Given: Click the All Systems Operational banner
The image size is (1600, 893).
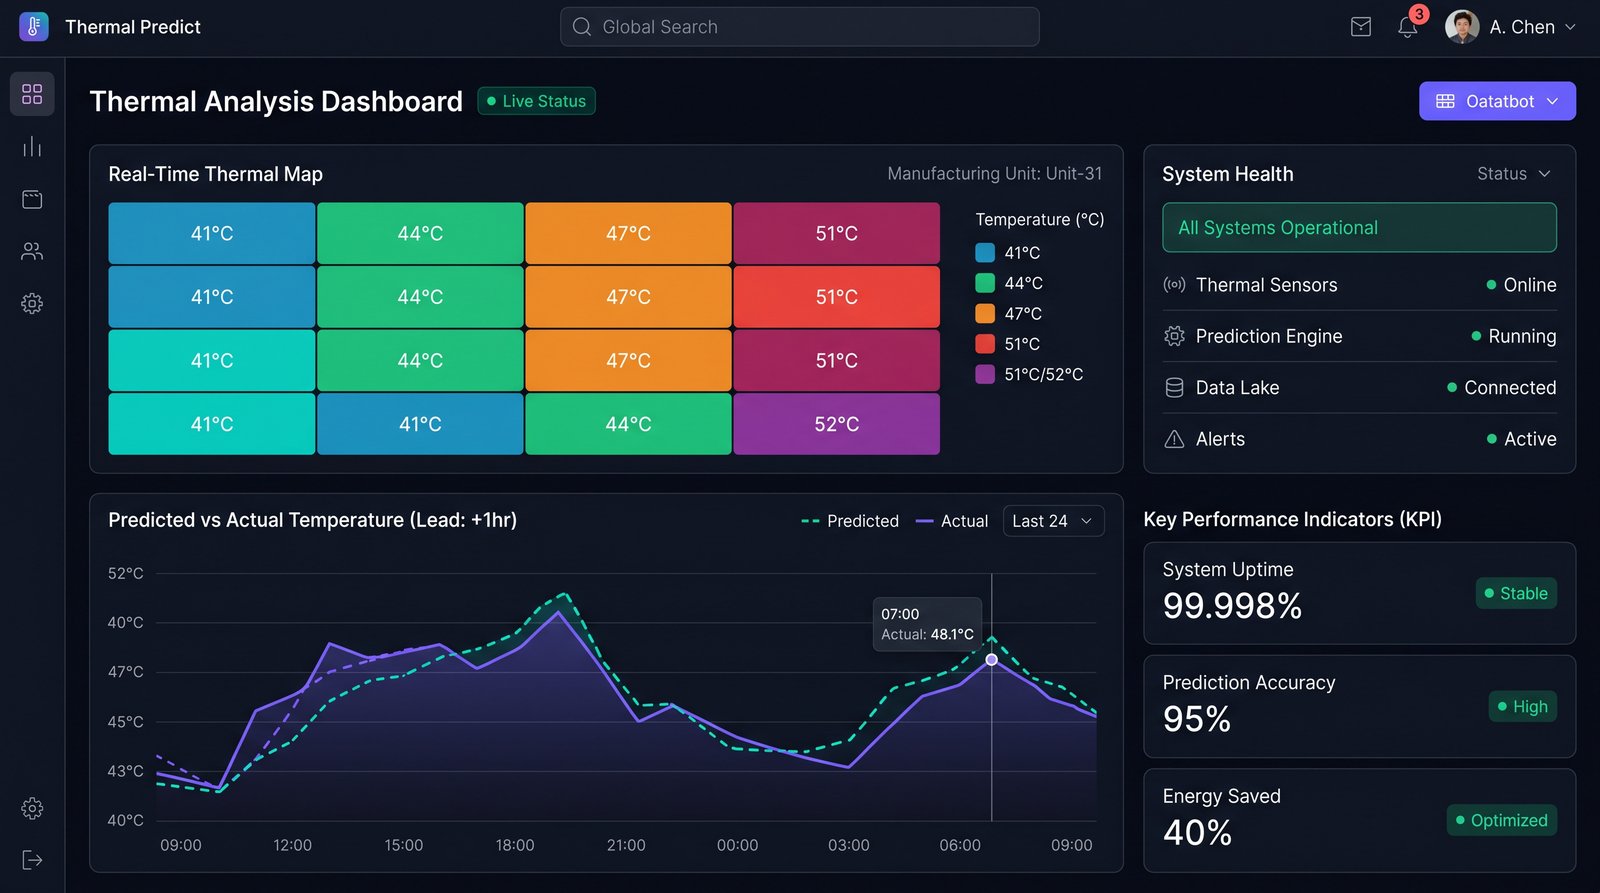Looking at the screenshot, I should [1359, 228].
